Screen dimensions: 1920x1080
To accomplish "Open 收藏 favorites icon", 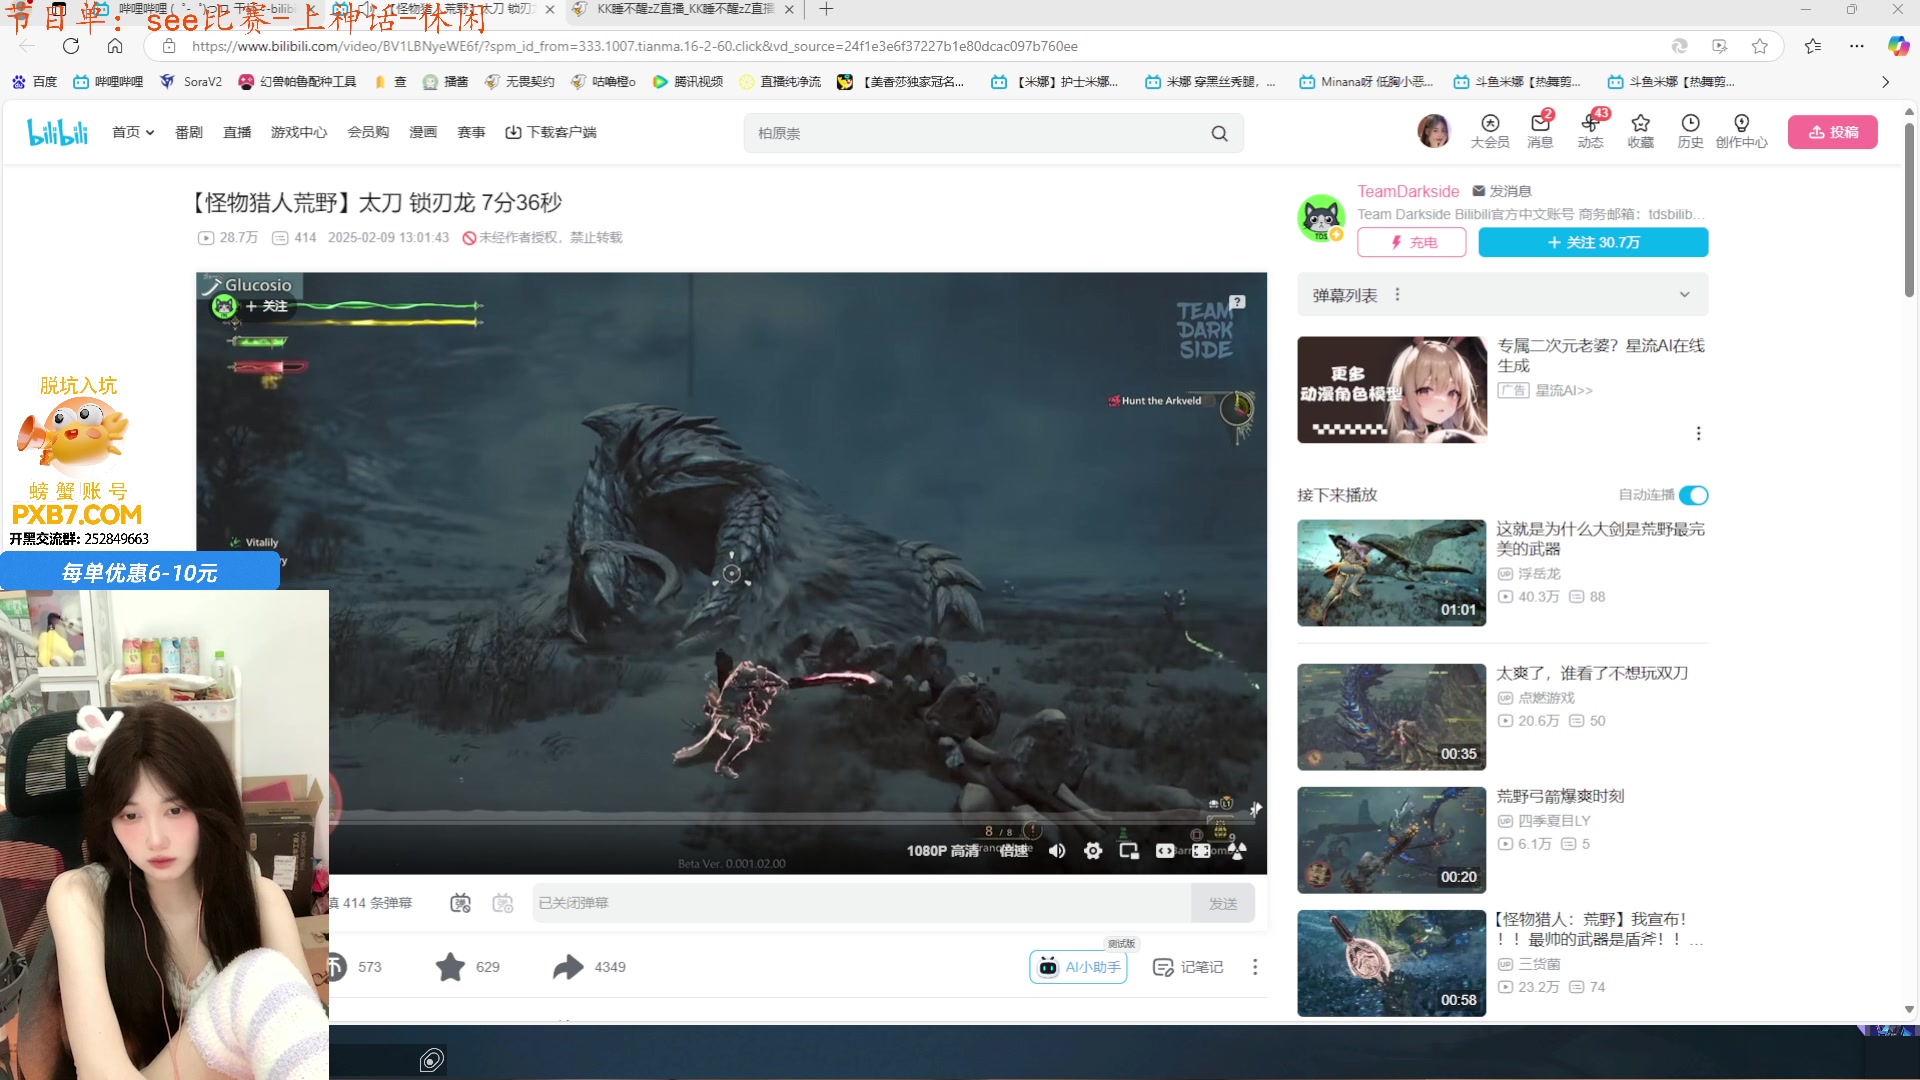I will pos(1640,131).
